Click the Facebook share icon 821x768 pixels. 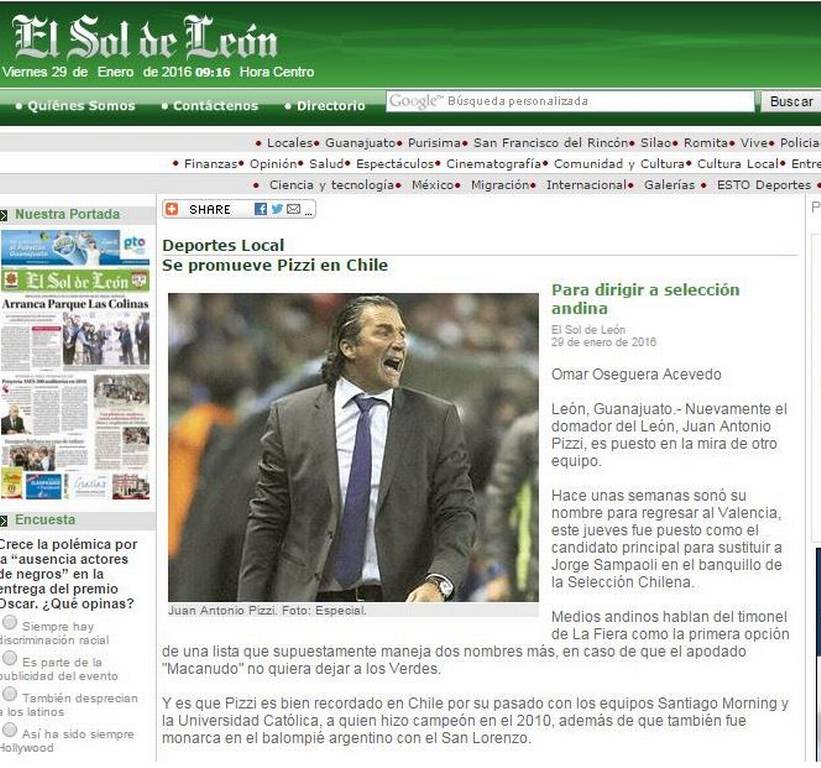(x=260, y=209)
